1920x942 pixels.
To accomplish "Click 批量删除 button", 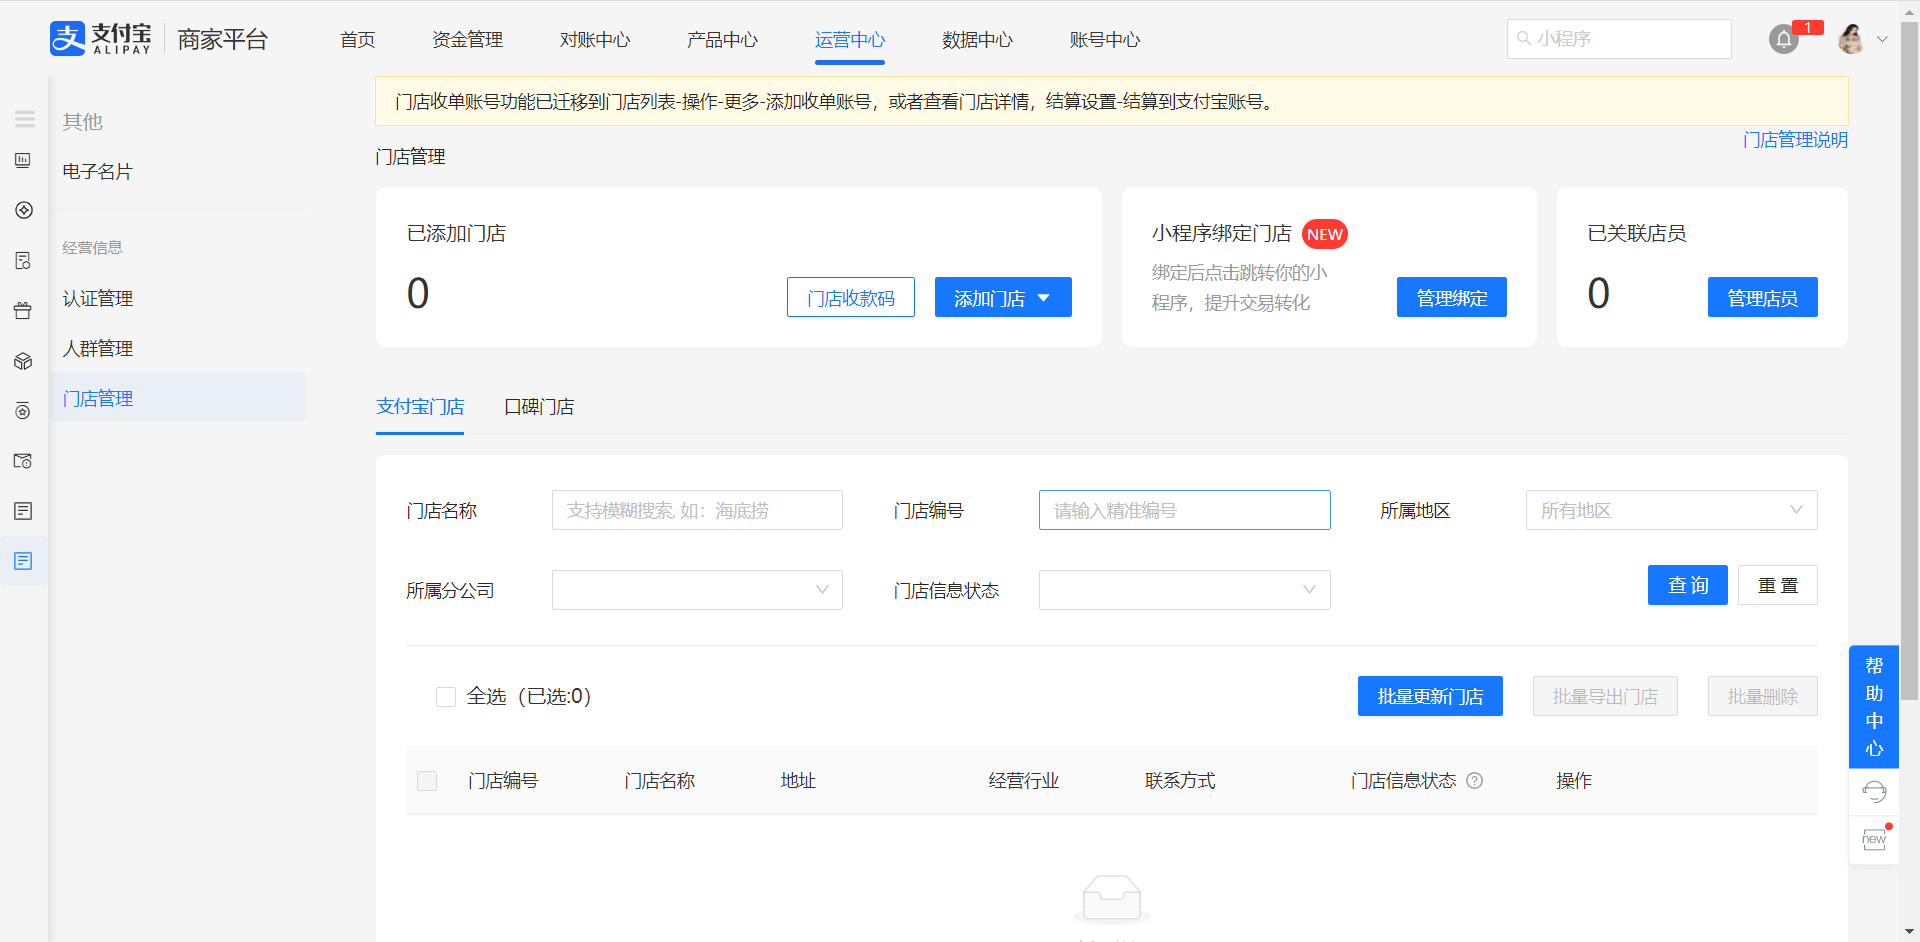I will tap(1763, 696).
